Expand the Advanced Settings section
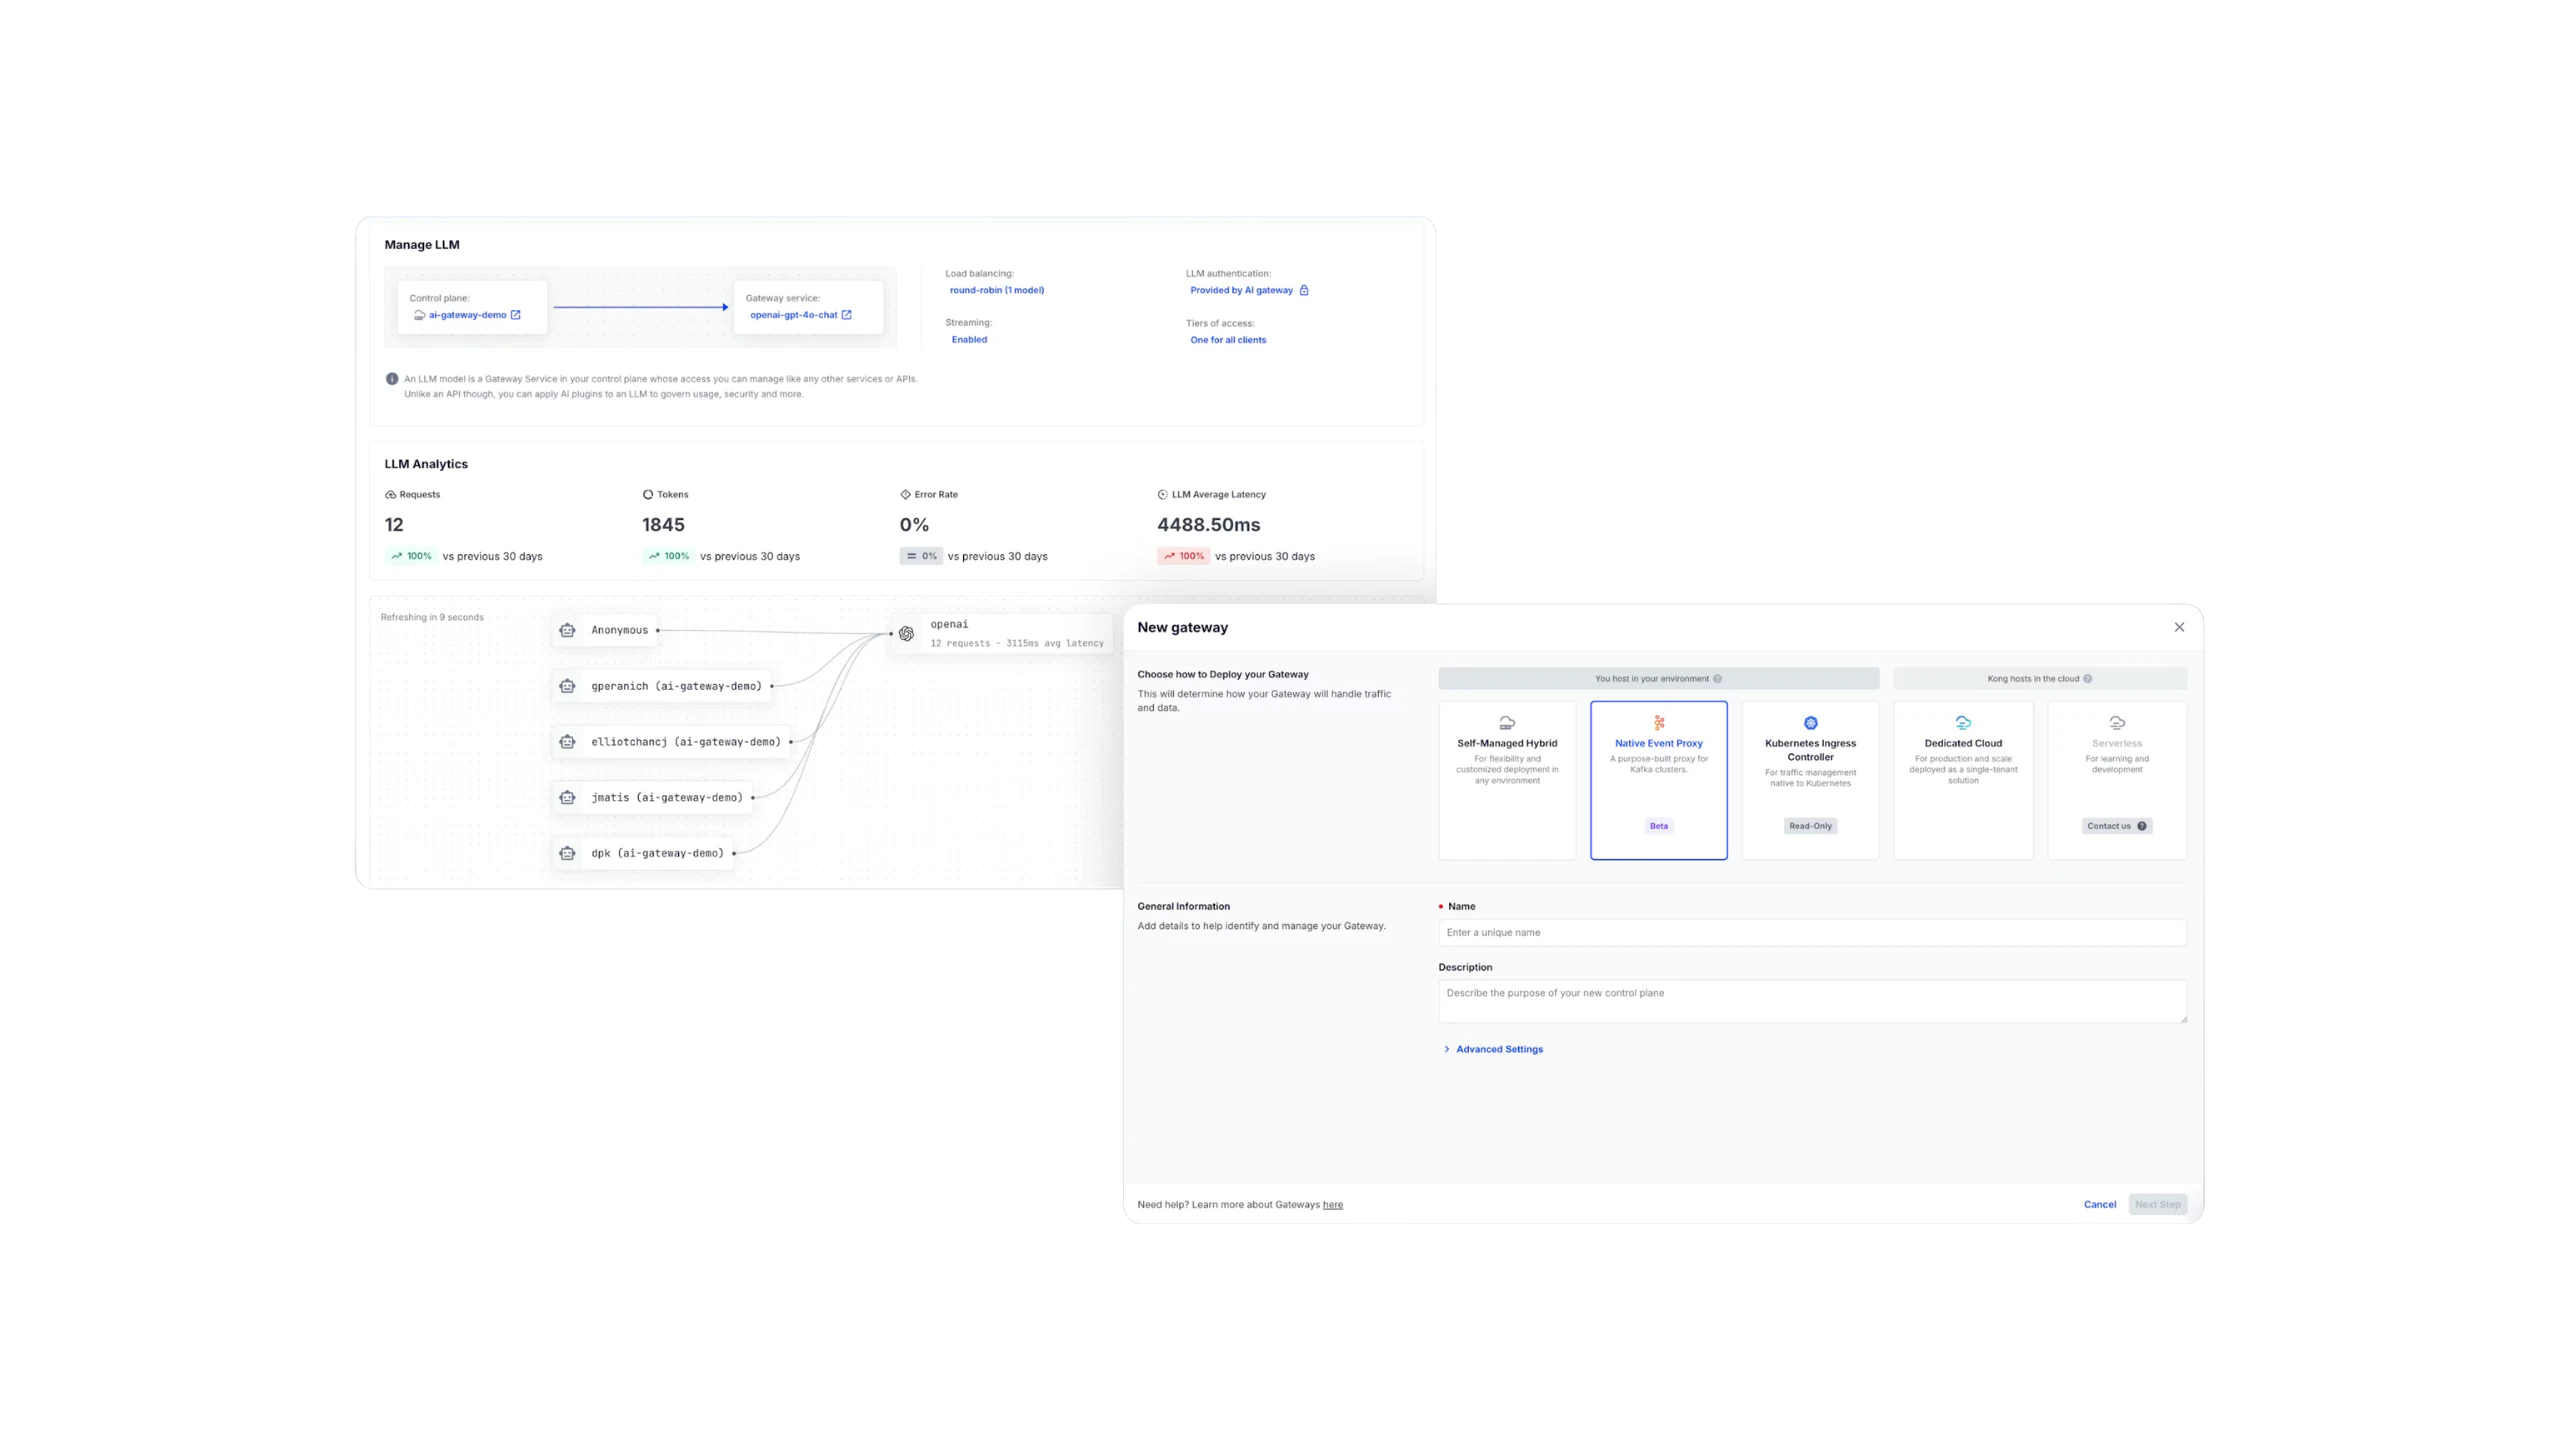 click(1498, 1049)
